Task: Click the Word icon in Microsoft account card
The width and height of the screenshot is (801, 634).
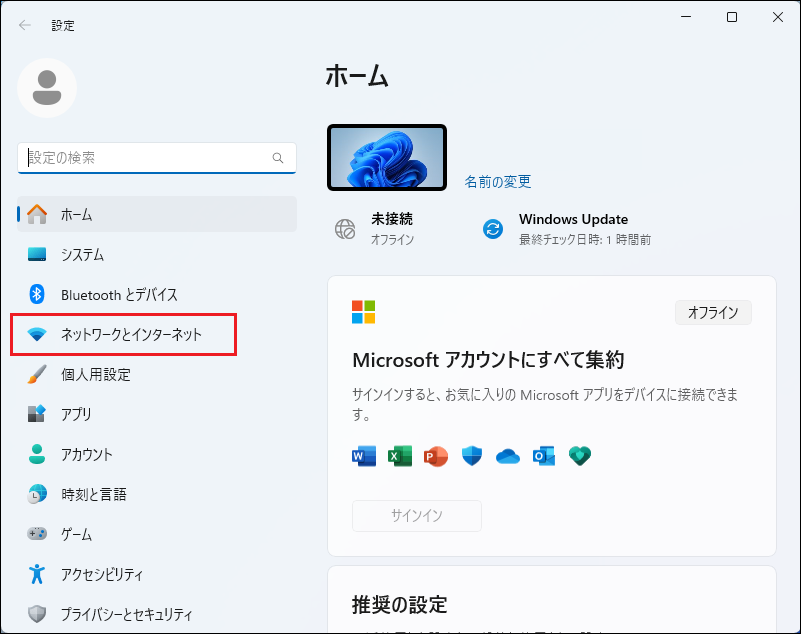Action: (363, 456)
